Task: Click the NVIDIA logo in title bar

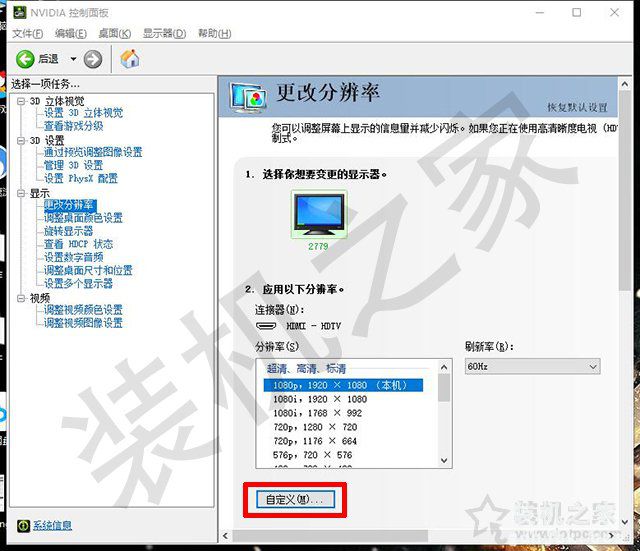Action: point(19,13)
